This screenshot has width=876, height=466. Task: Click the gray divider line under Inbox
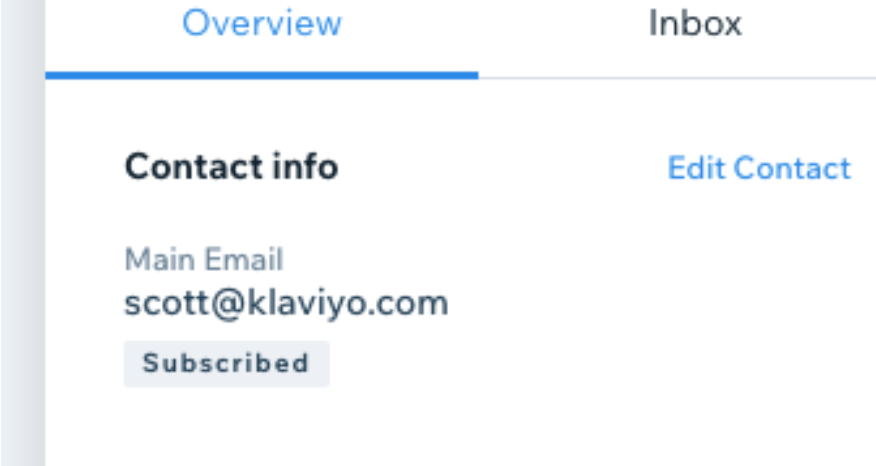(x=677, y=78)
